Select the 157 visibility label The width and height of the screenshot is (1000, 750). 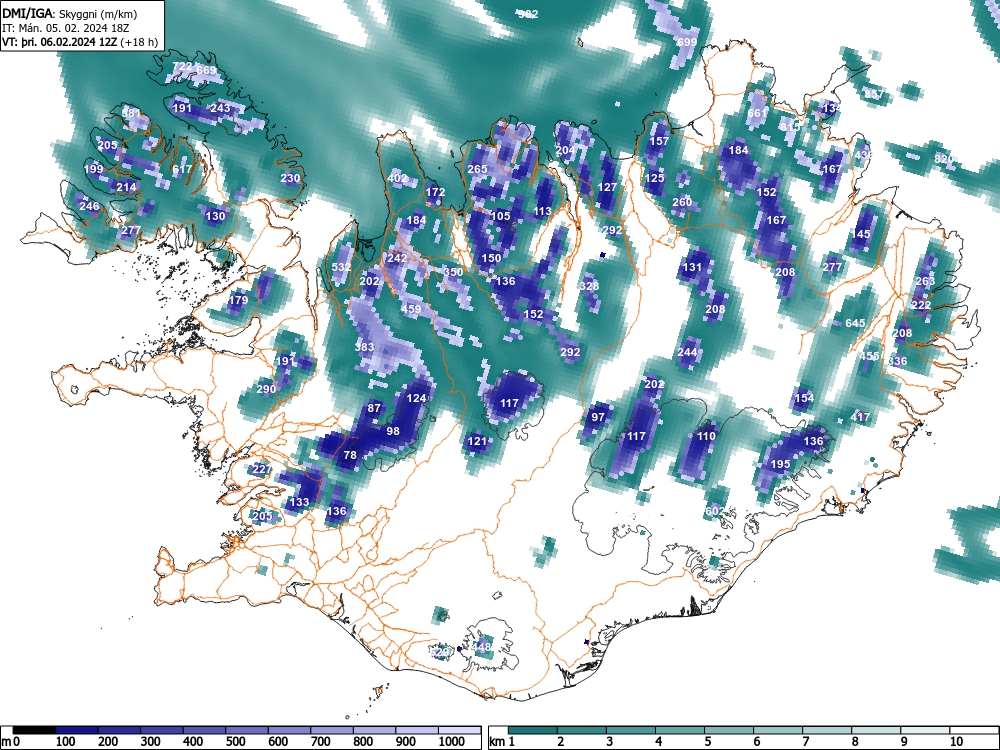point(659,141)
